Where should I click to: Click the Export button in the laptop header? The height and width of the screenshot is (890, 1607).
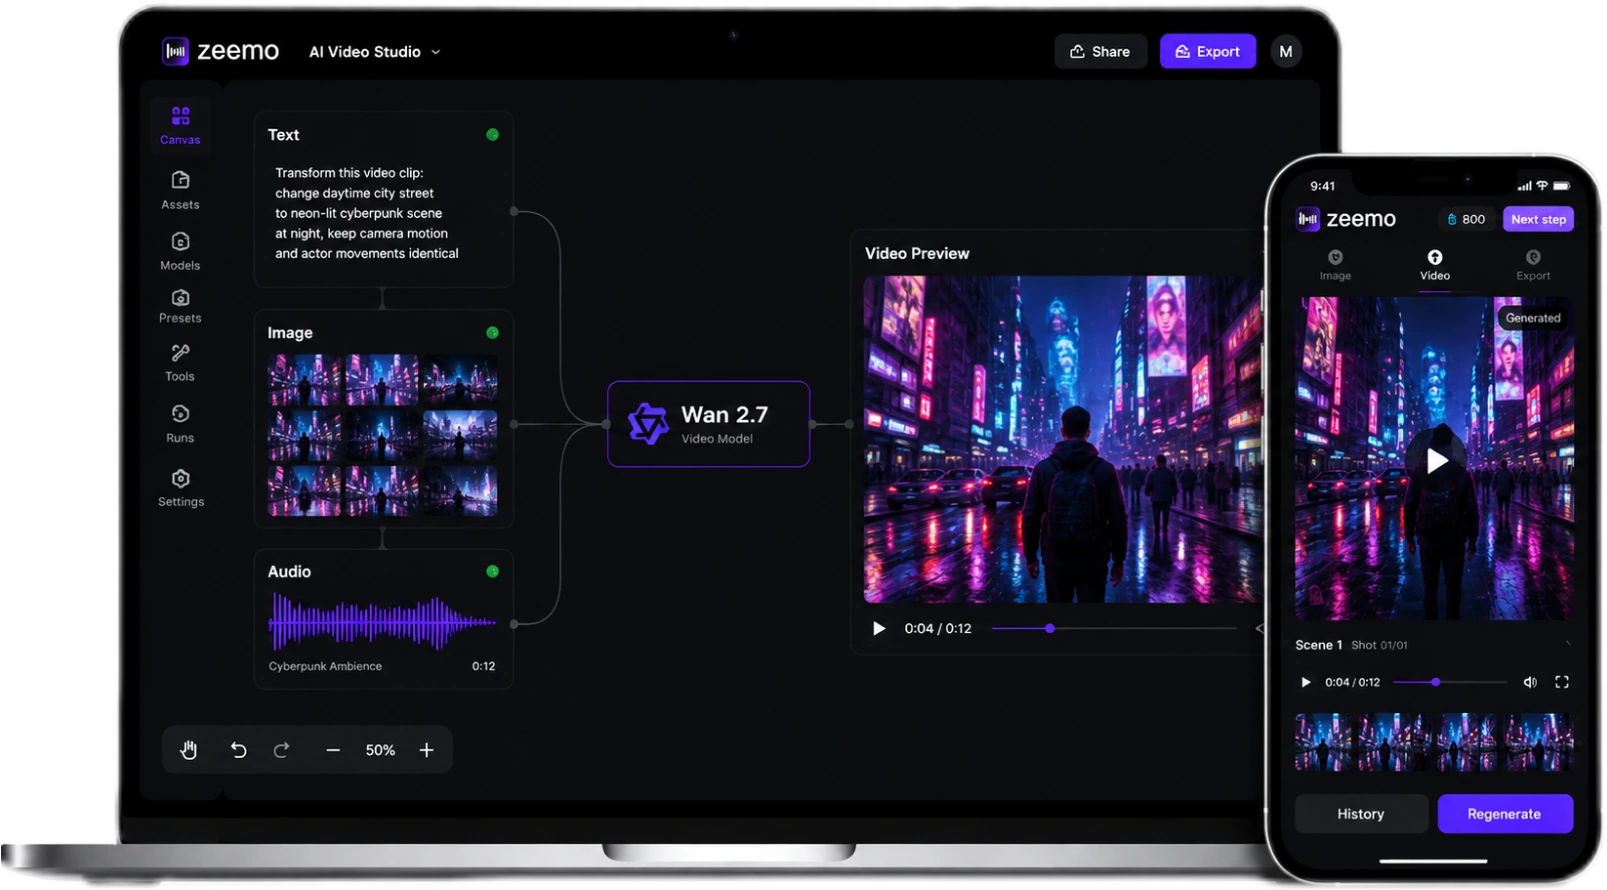point(1208,52)
